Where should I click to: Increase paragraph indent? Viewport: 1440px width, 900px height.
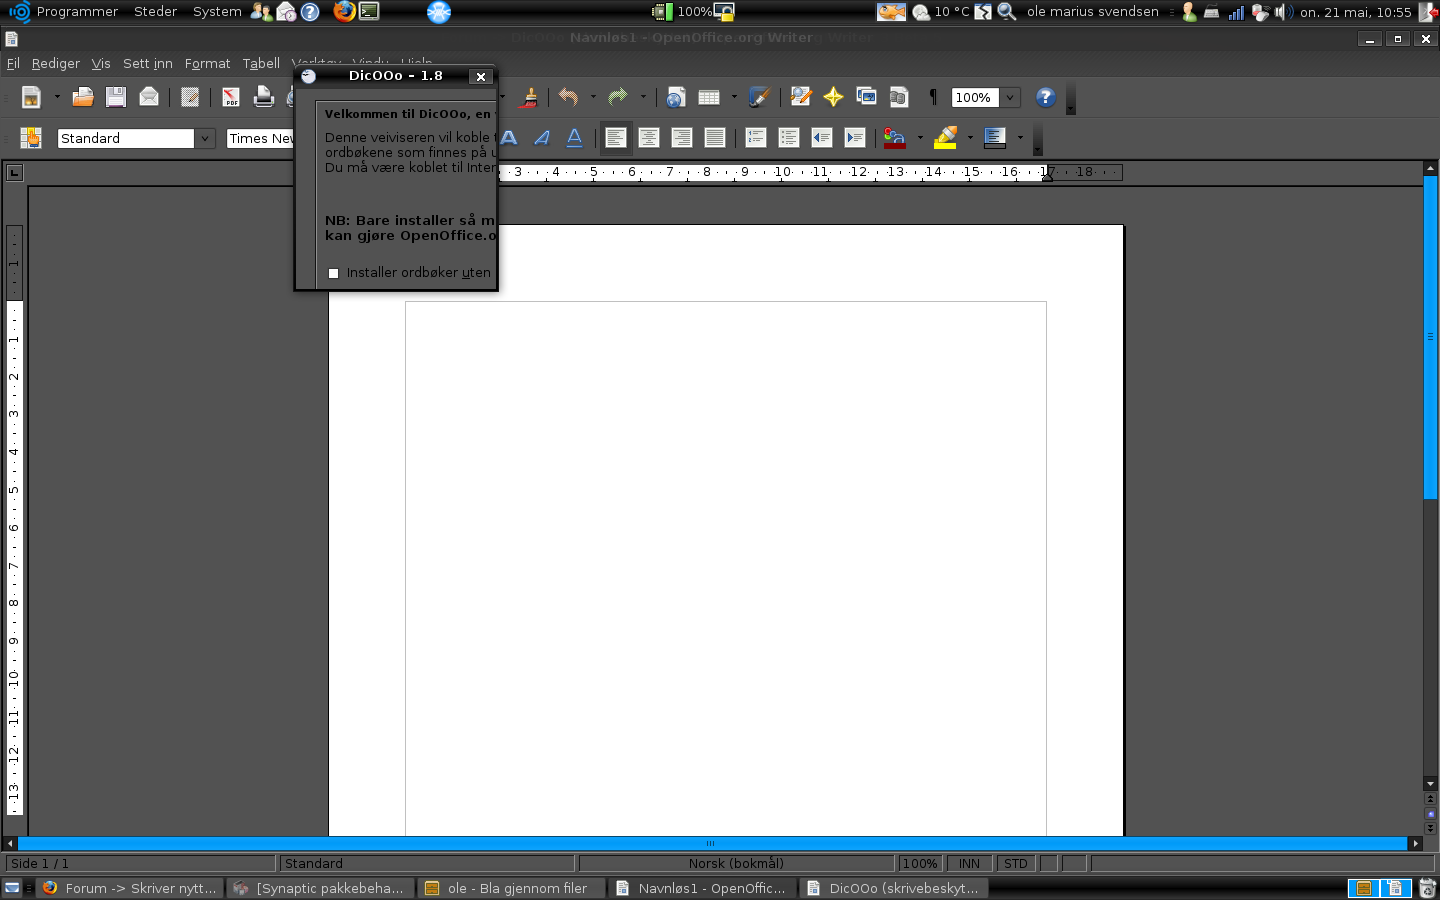point(855,138)
